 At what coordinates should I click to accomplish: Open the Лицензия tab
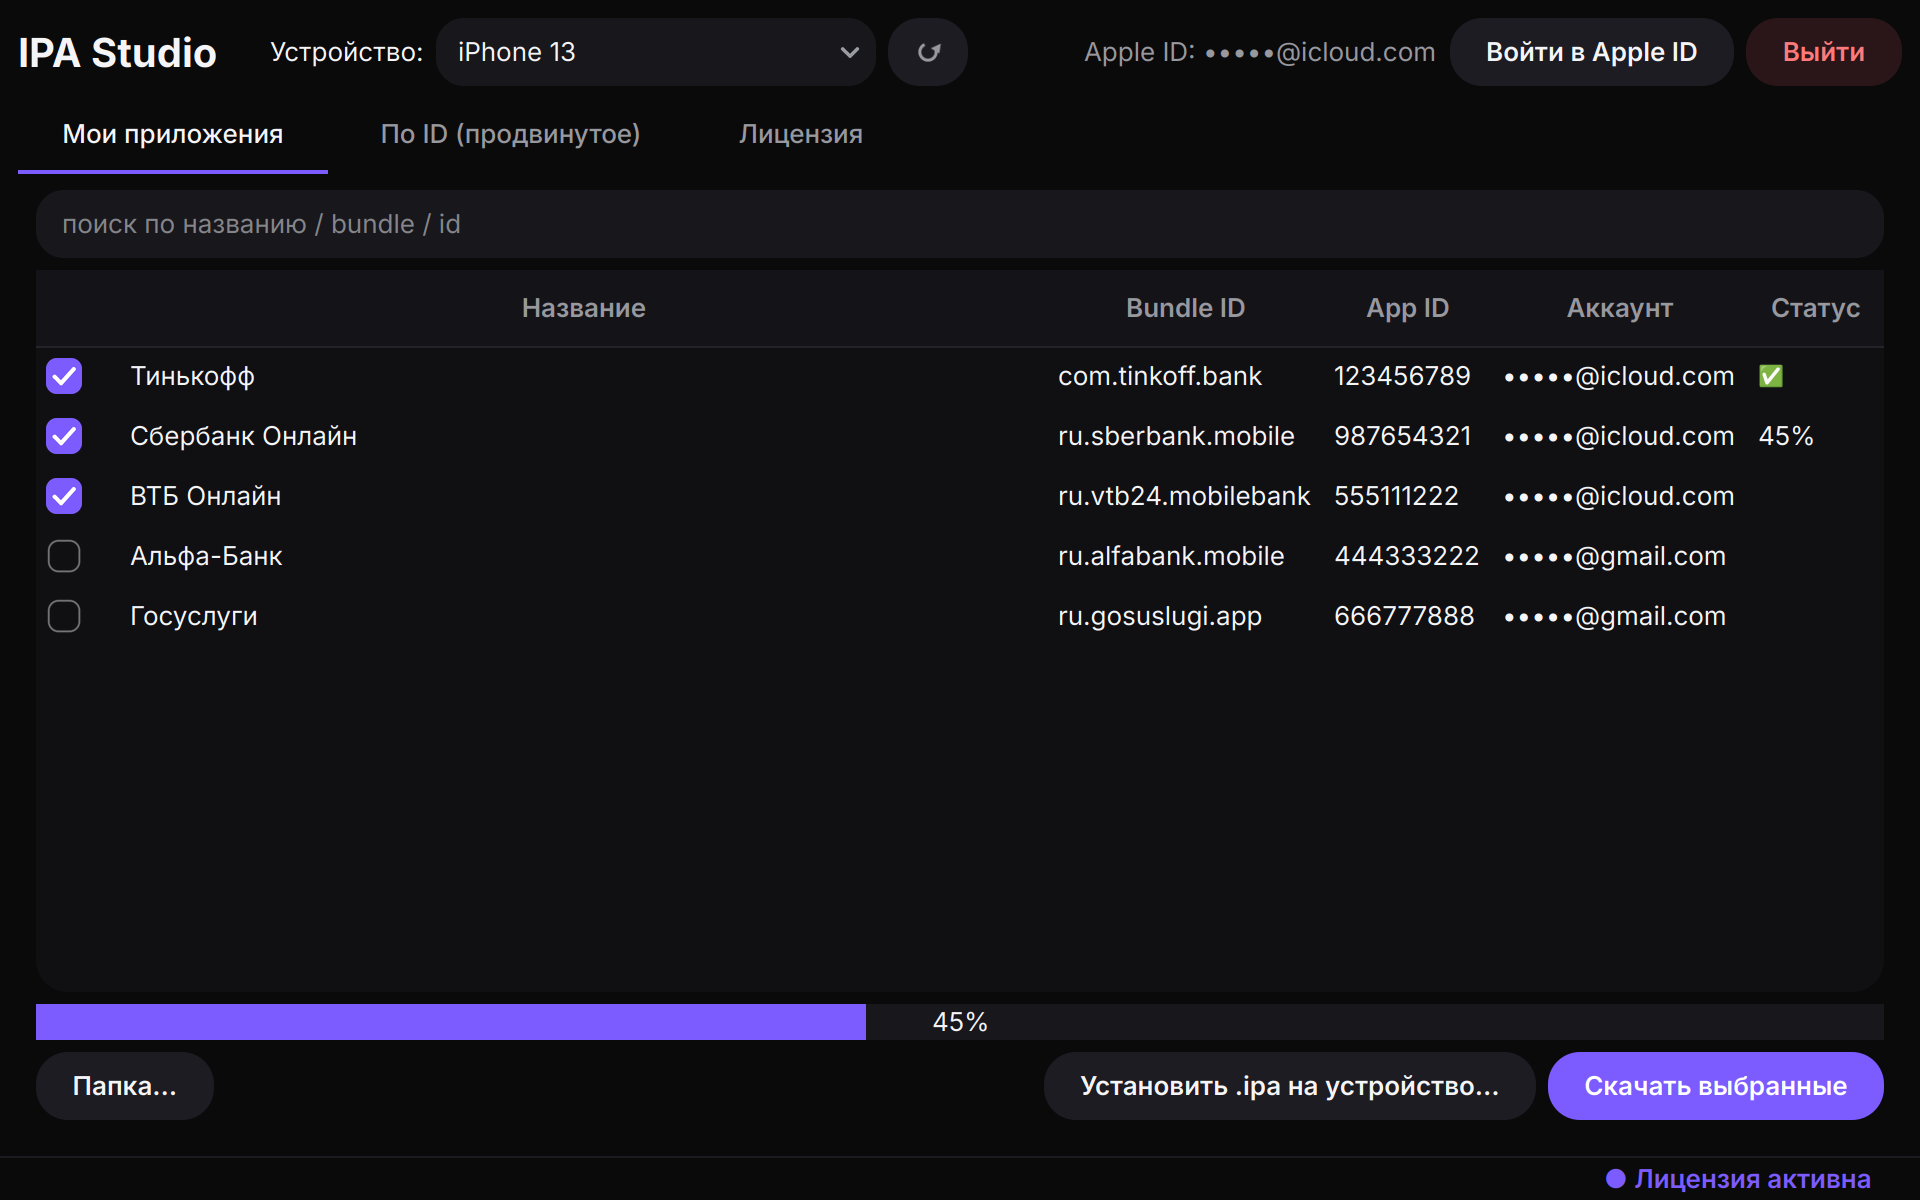(801, 134)
